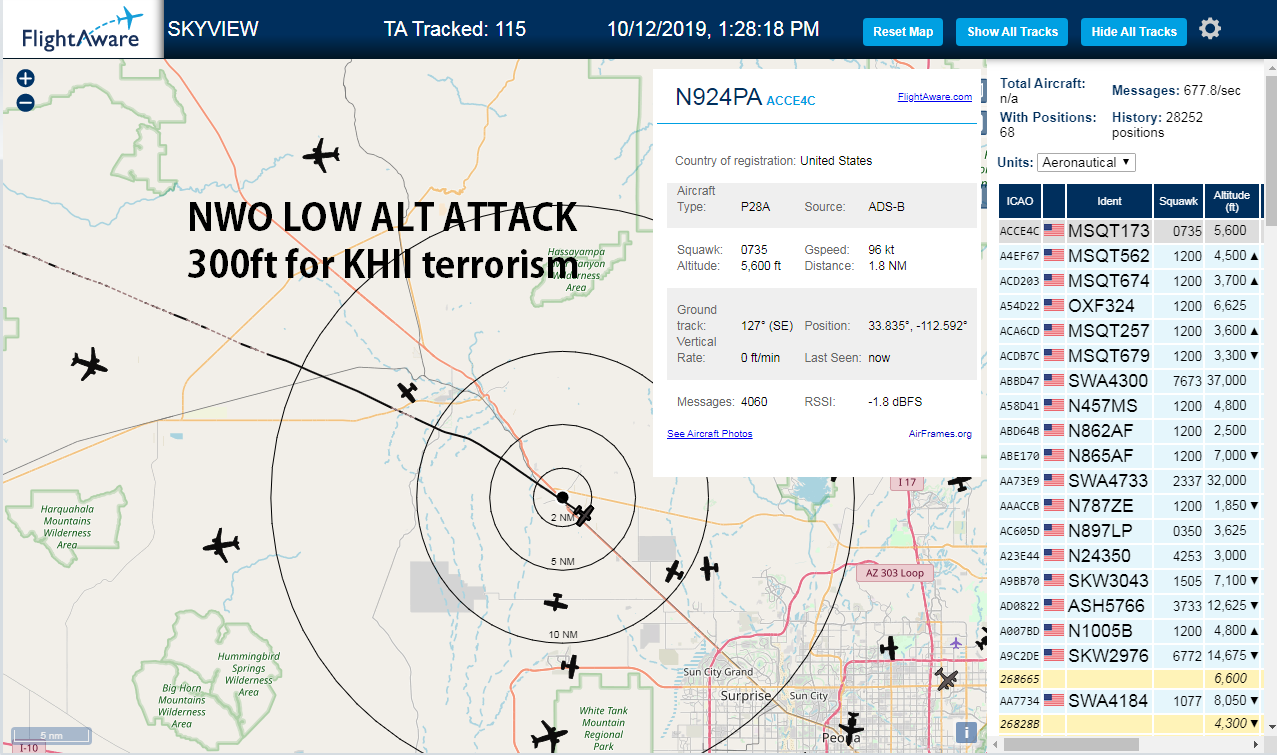The width and height of the screenshot is (1277, 755).
Task: Select the N24350 aircraft row
Action: (x=1130, y=556)
